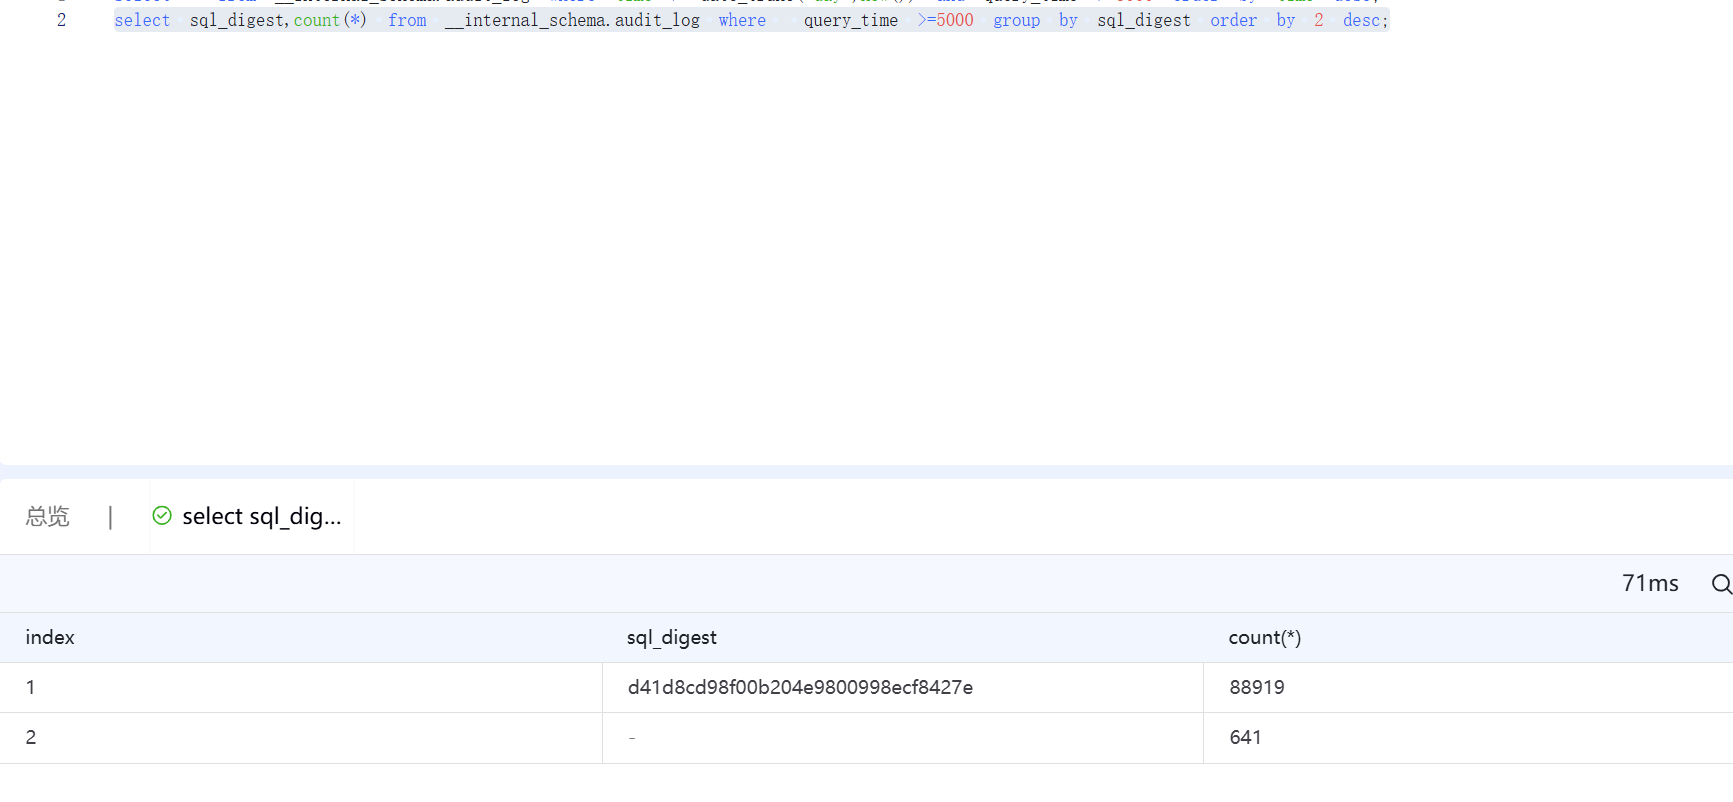Click the 'group' keyword in the query

tap(1017, 20)
